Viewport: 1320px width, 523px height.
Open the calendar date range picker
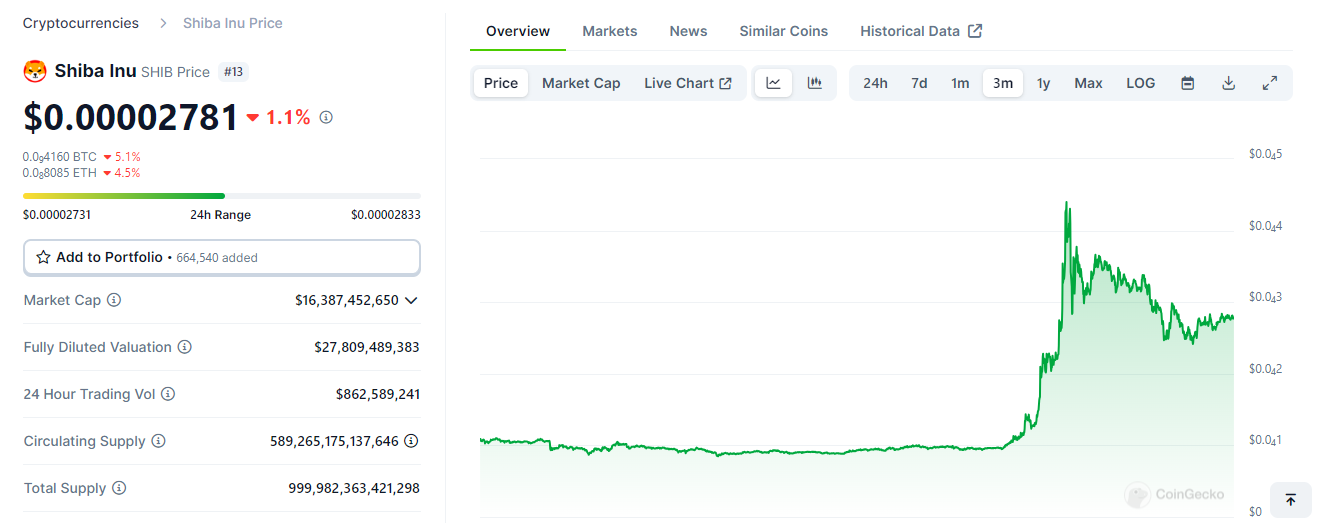pos(1188,83)
